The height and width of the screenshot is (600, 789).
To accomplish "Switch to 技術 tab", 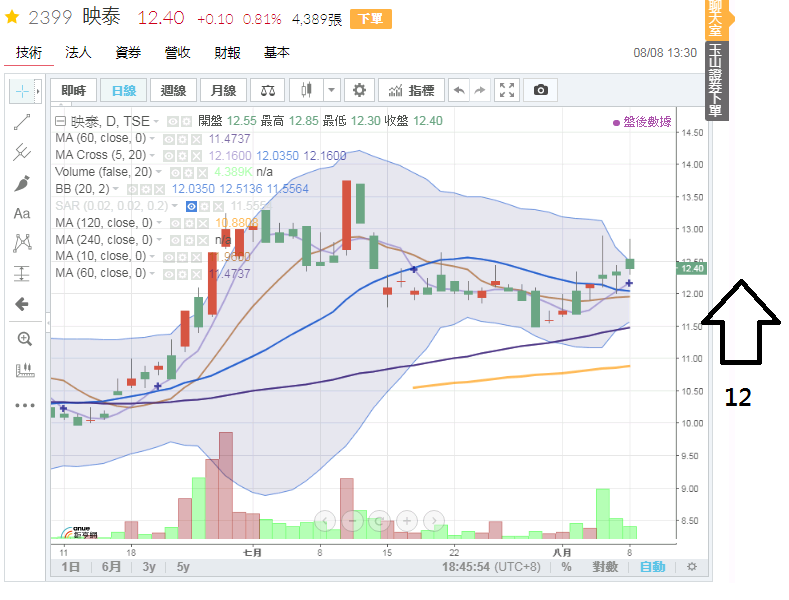I will (x=29, y=52).
